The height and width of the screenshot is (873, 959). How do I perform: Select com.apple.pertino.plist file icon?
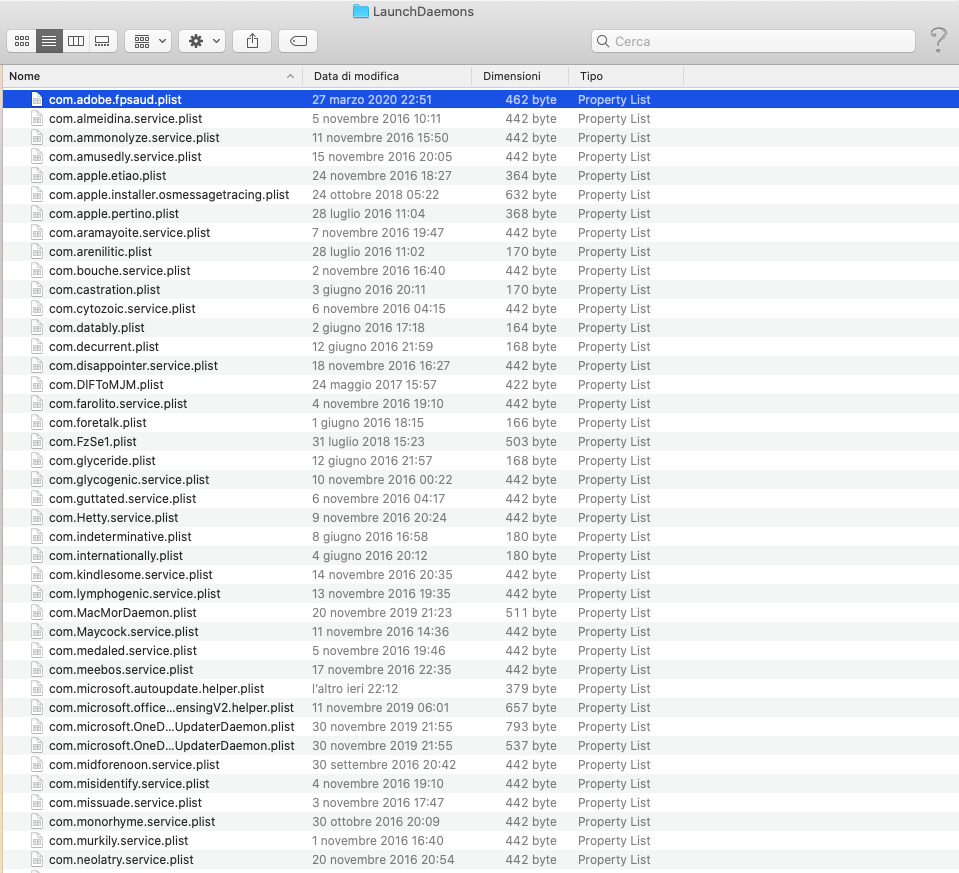[x=37, y=213]
